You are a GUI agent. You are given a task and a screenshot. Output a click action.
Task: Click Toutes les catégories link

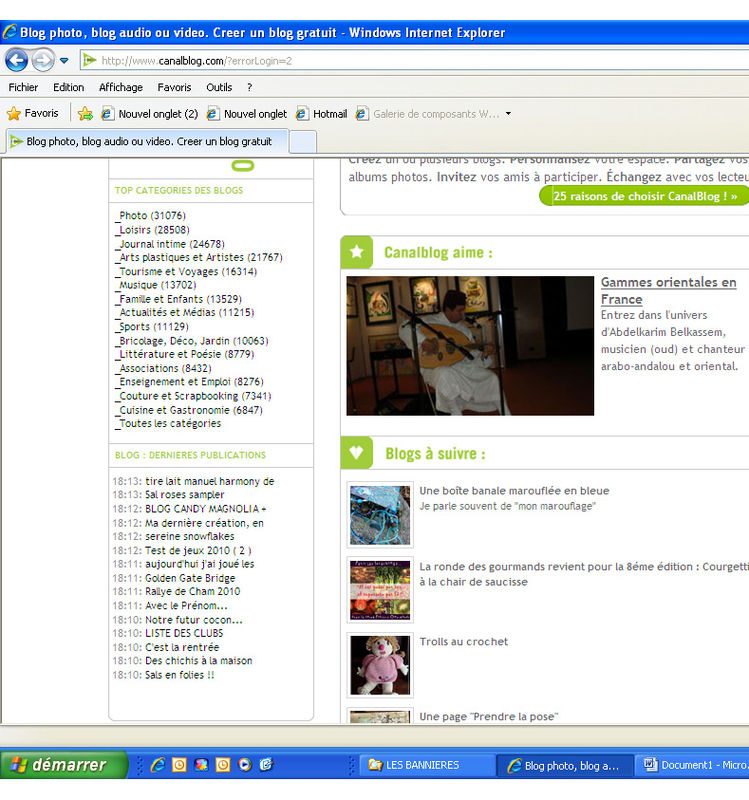pyautogui.click(x=170, y=423)
